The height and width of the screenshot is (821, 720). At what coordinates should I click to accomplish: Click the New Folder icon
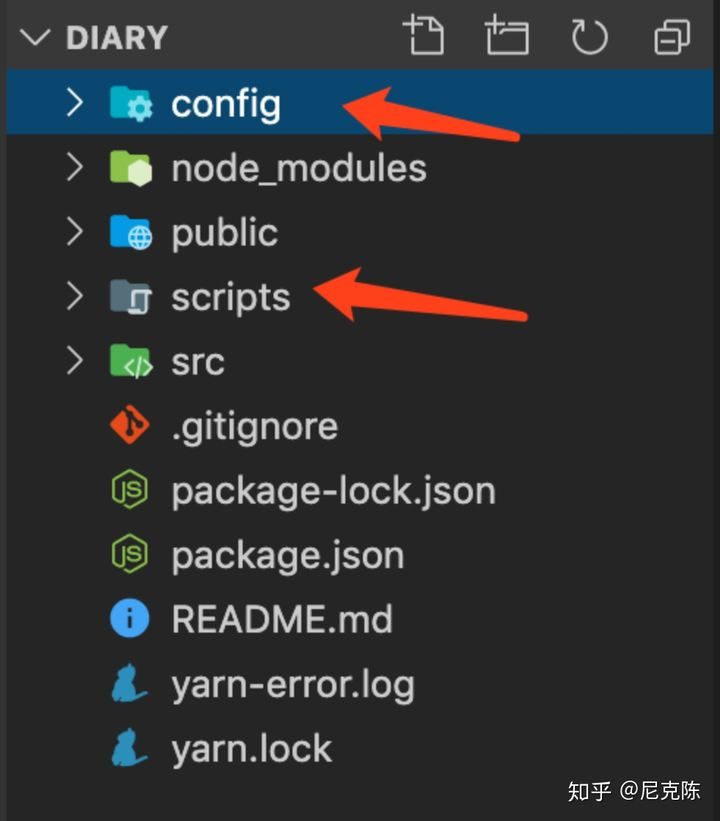pyautogui.click(x=506, y=35)
